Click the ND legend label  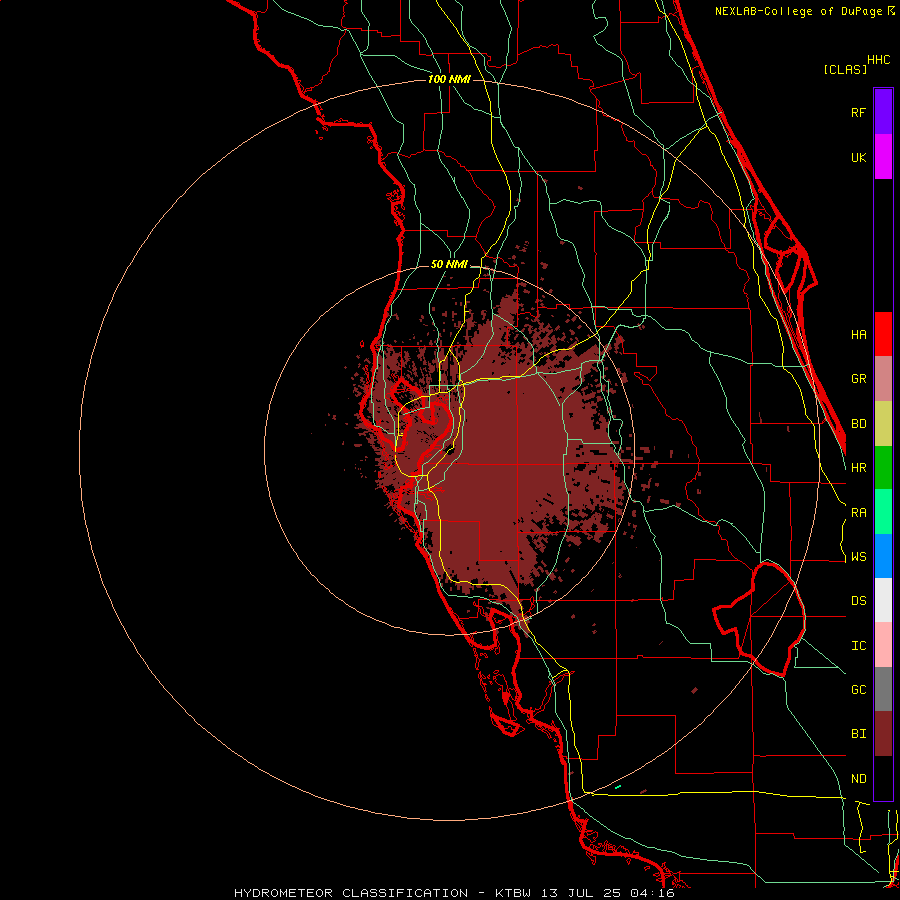pos(858,779)
